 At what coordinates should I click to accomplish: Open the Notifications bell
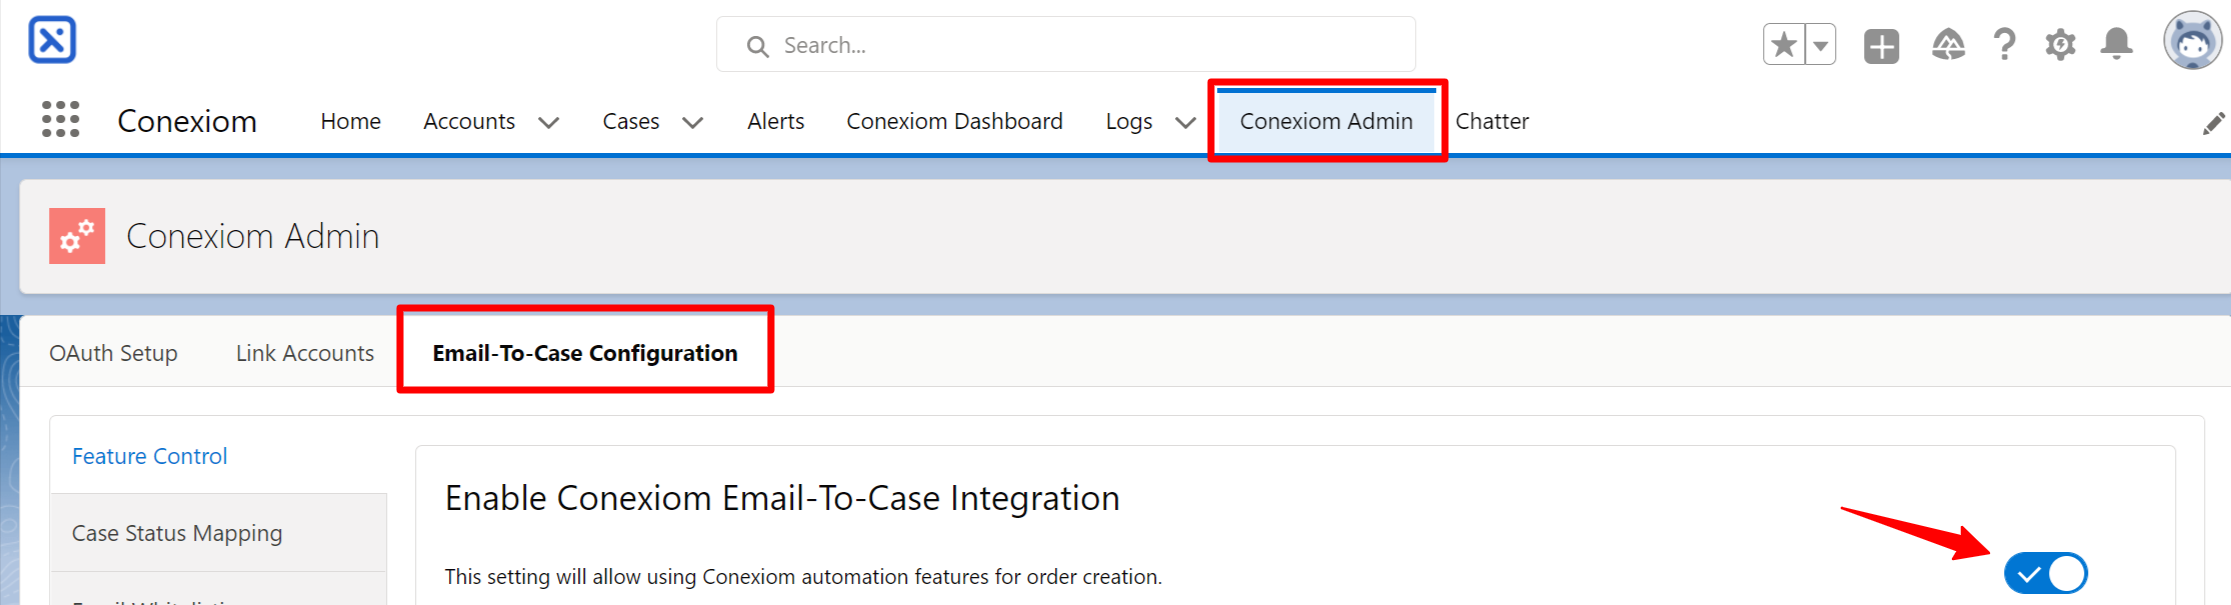[x=2116, y=44]
